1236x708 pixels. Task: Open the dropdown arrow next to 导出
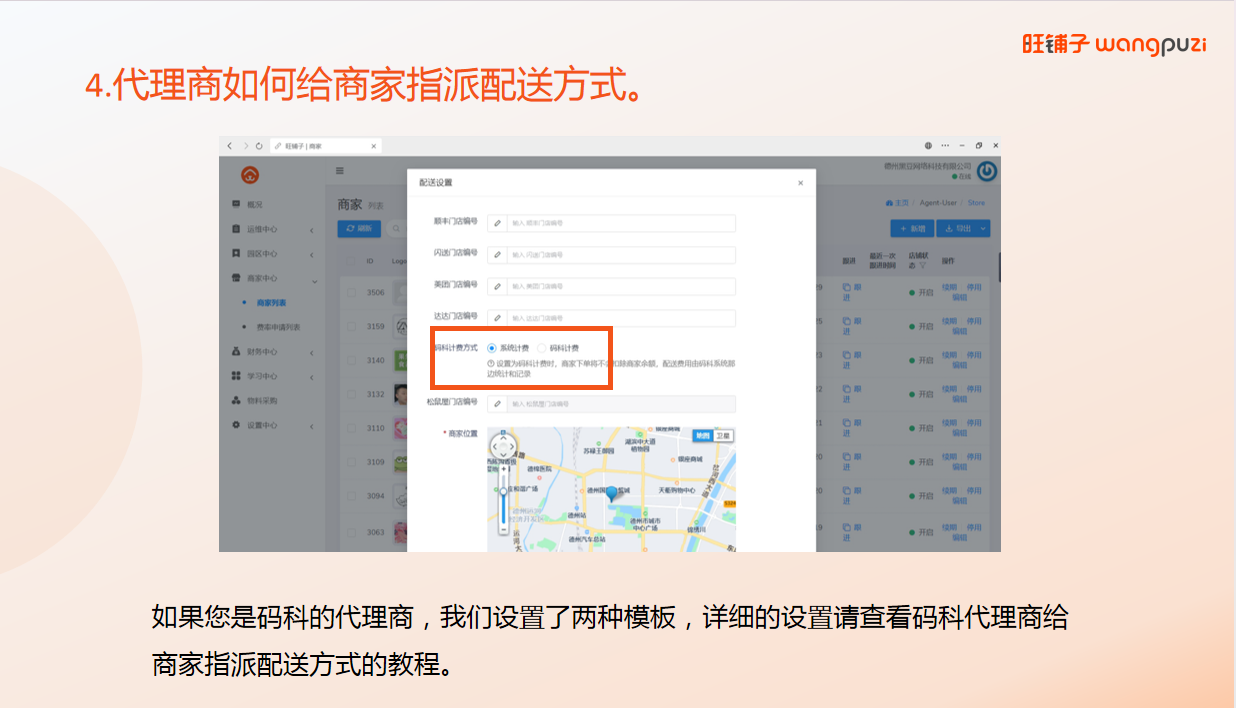point(983,228)
